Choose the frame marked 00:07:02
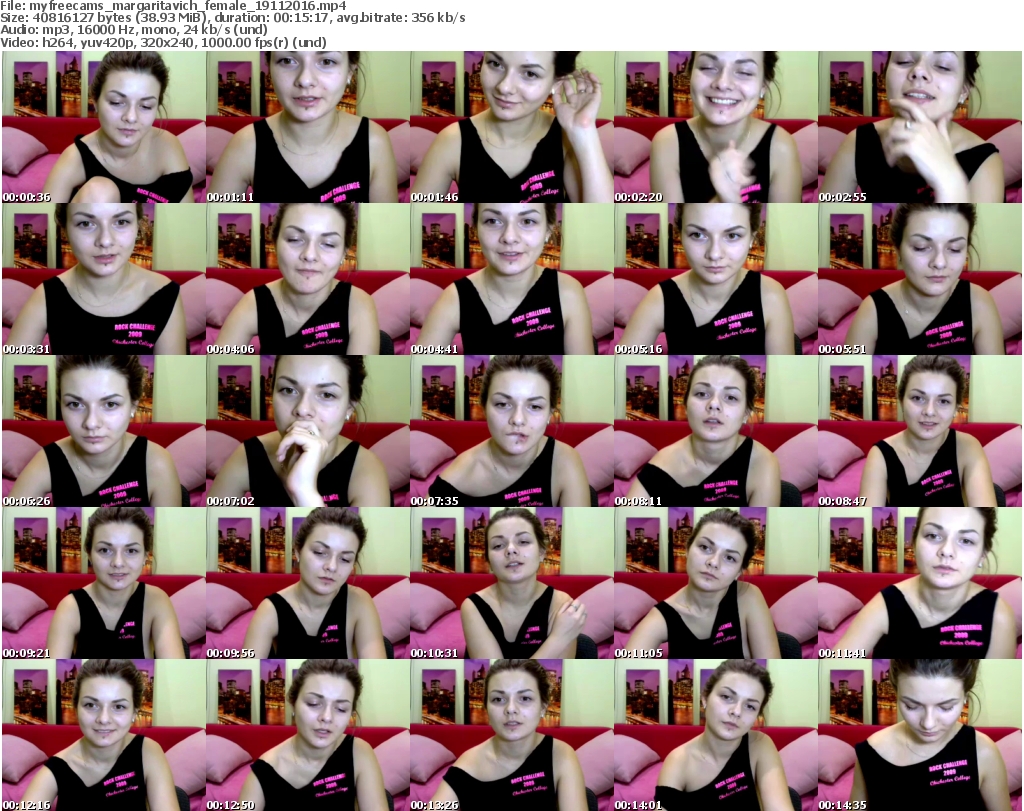 (307, 431)
